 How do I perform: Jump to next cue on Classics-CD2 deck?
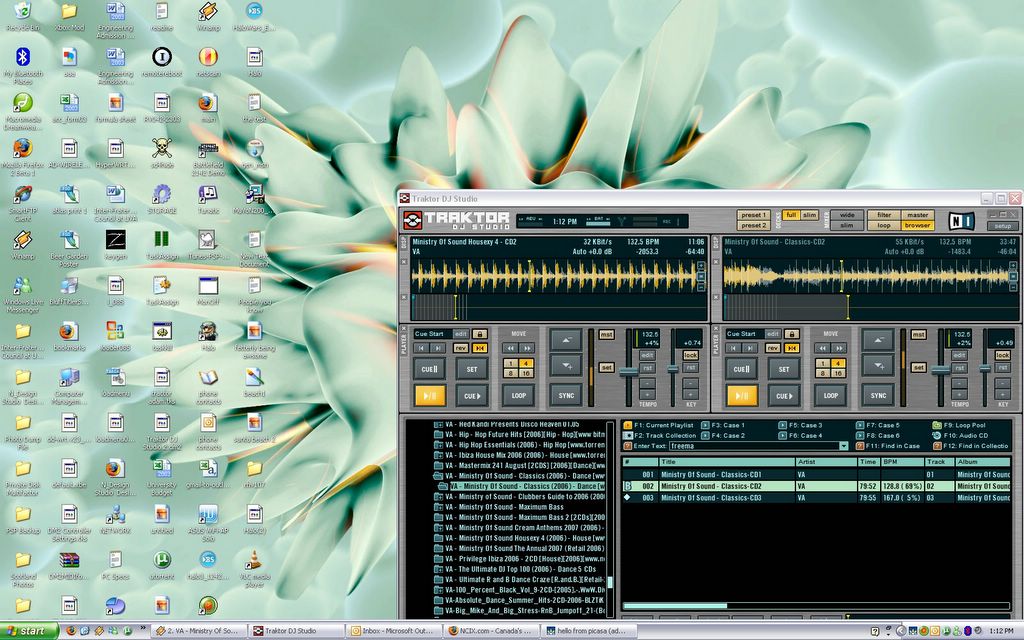point(750,348)
